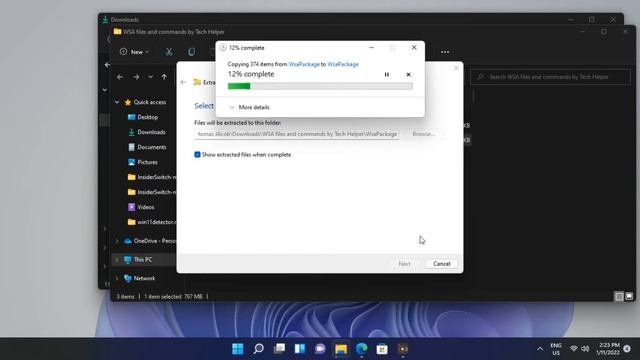This screenshot has width=640, height=360.
Task: Select OneDrive - Personal in the sidebar
Action: coord(150,241)
